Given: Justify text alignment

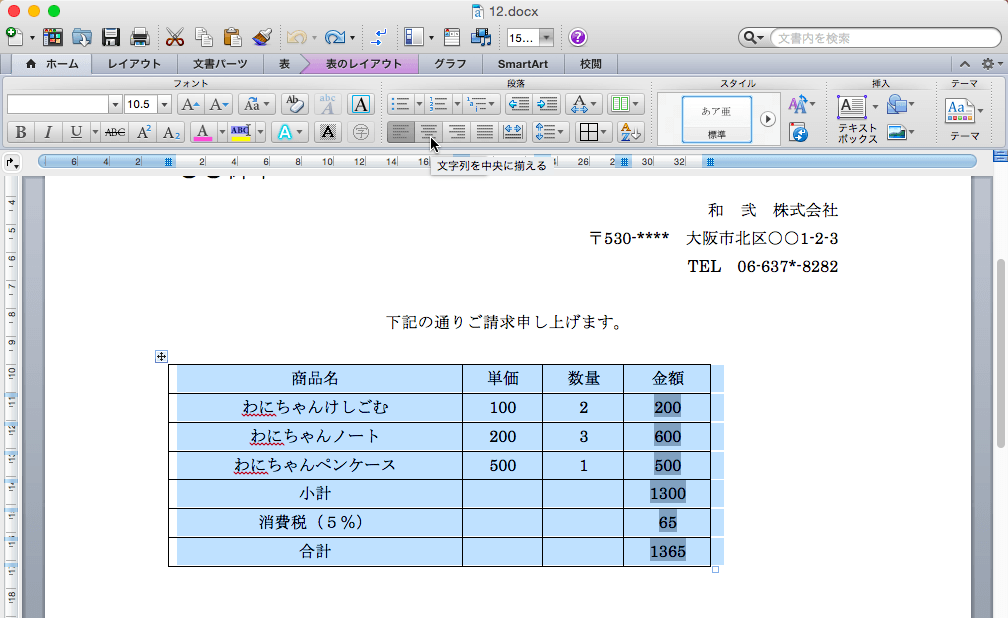Looking at the screenshot, I should click(484, 132).
